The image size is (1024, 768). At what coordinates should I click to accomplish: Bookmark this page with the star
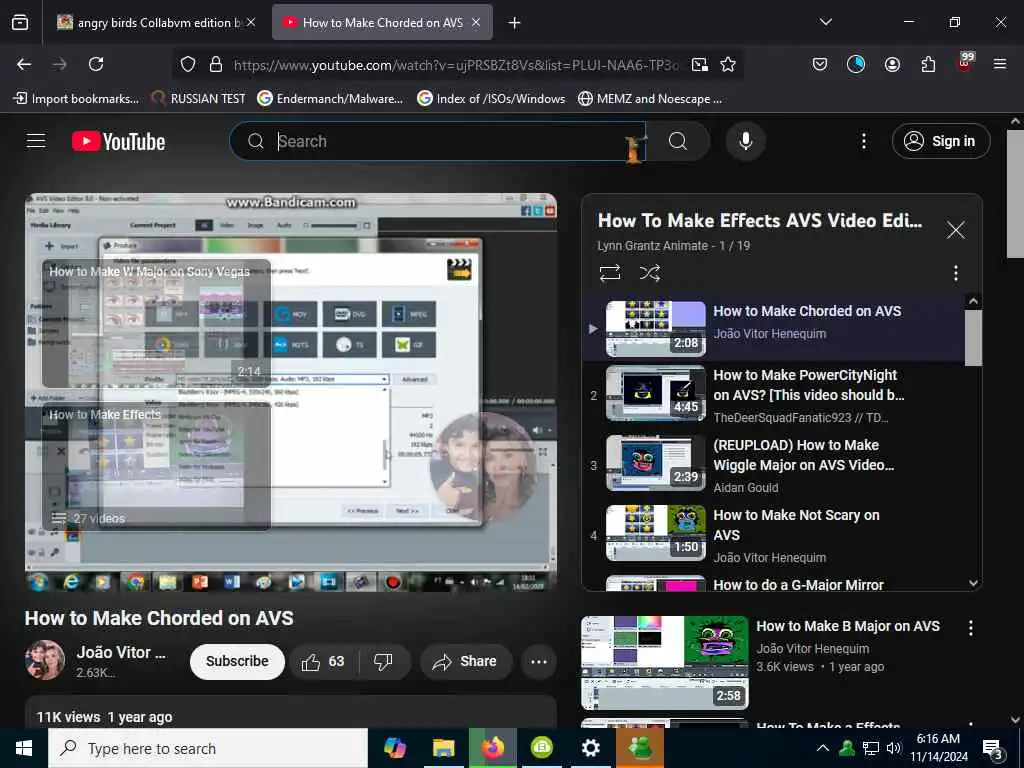[x=728, y=65]
